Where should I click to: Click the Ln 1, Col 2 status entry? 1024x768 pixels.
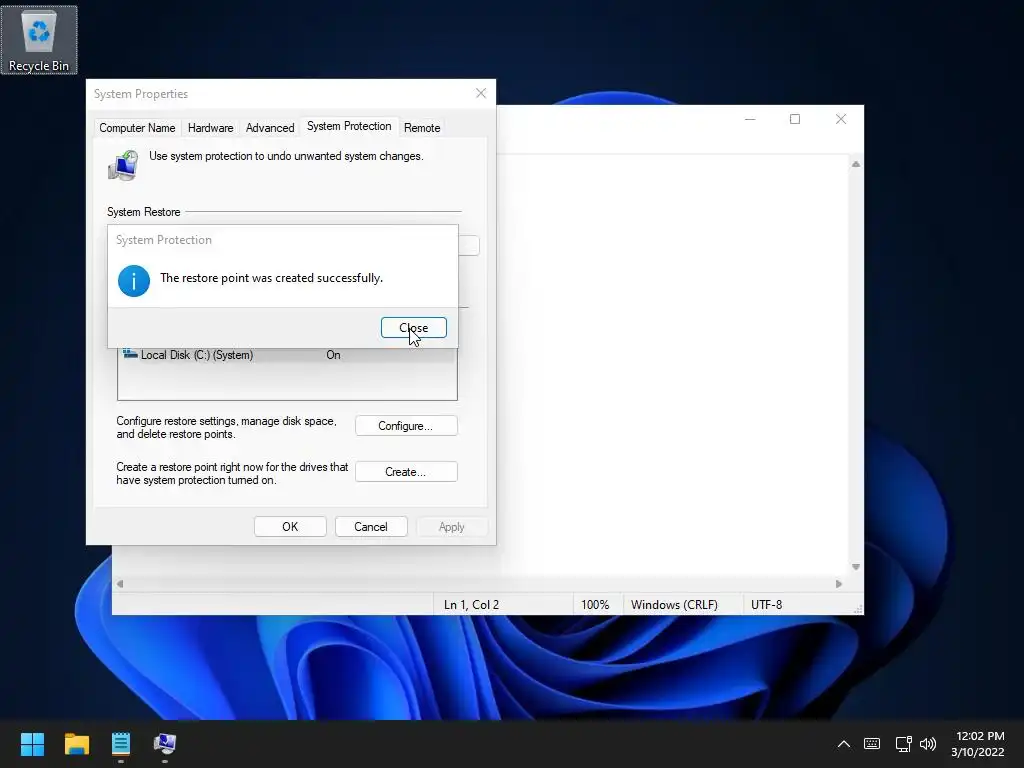click(x=472, y=605)
